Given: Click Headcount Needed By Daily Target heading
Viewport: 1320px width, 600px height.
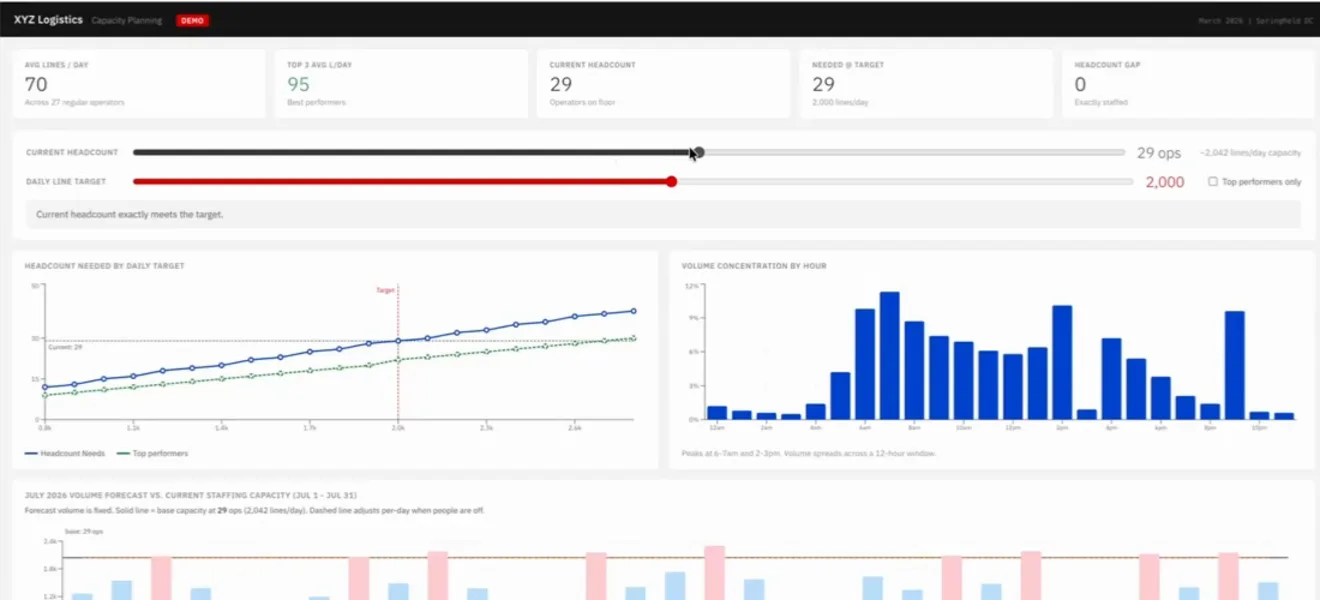Looking at the screenshot, I should (x=105, y=266).
